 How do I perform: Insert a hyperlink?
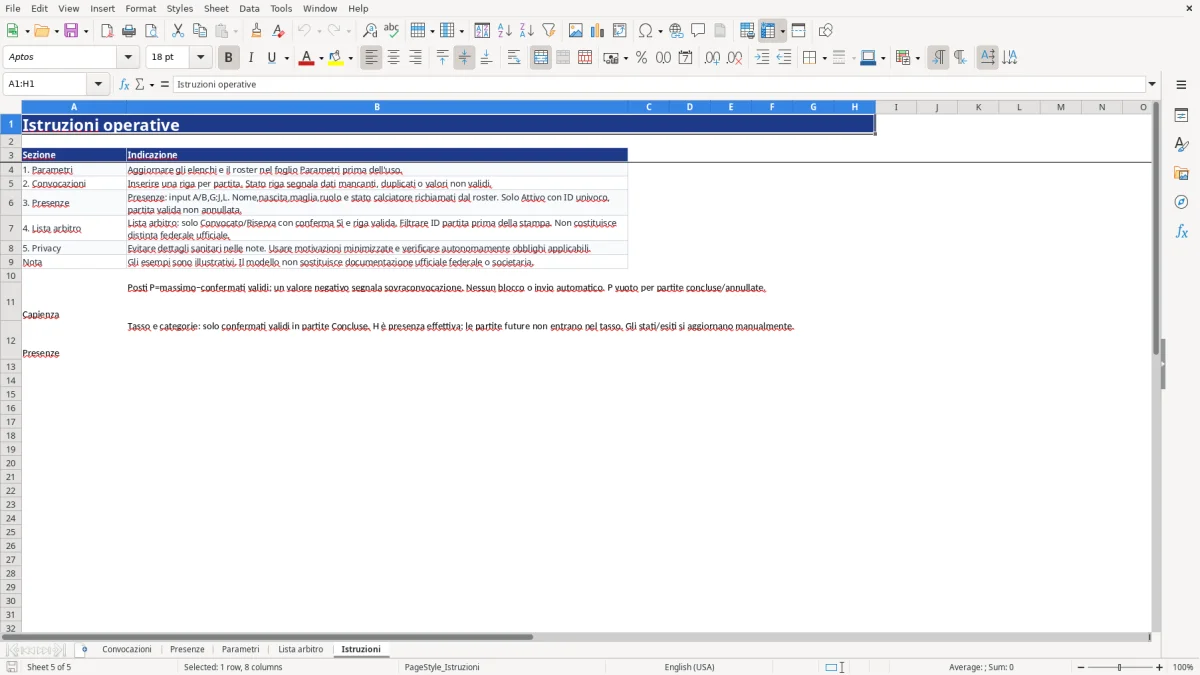point(677,31)
